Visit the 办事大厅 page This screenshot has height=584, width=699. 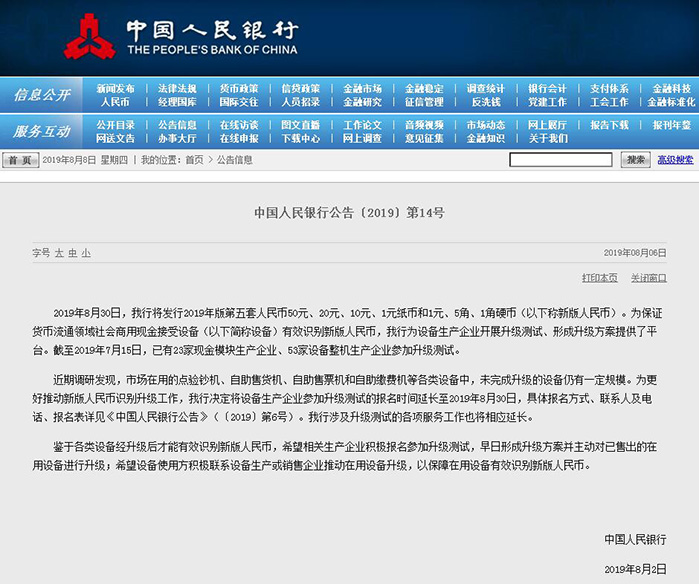[177, 139]
